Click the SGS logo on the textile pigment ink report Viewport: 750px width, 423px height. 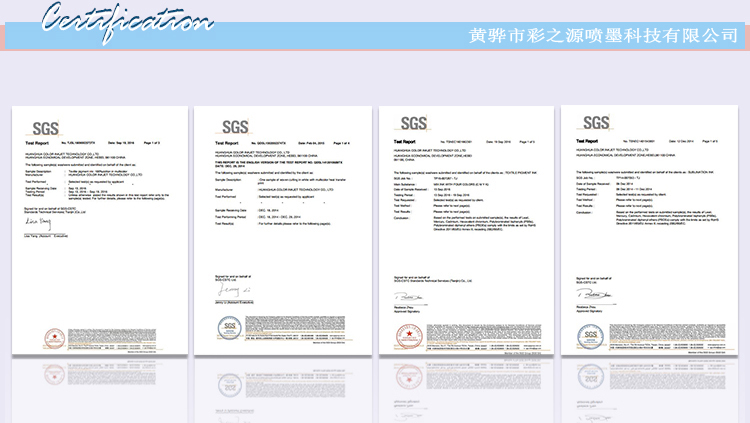point(414,123)
